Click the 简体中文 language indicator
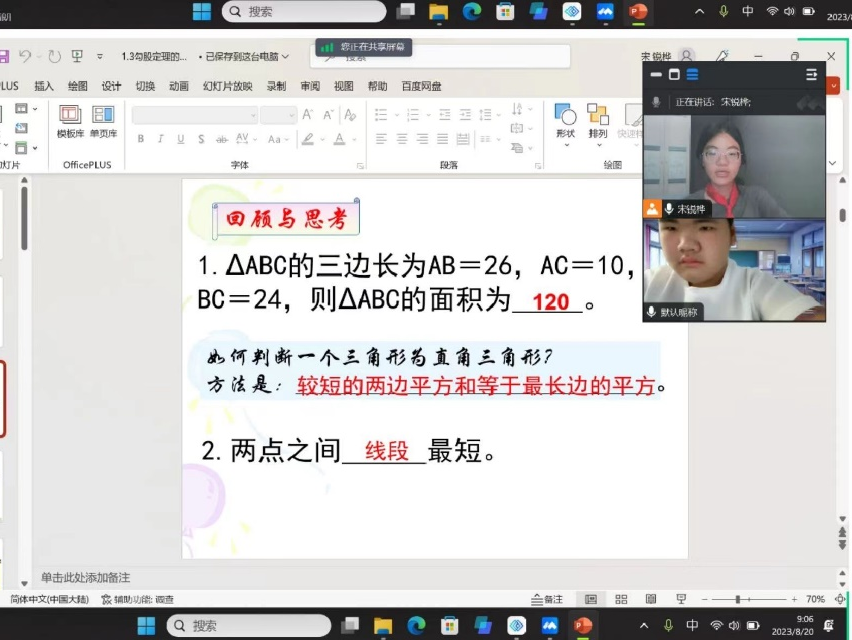The width and height of the screenshot is (852, 640). point(48,599)
